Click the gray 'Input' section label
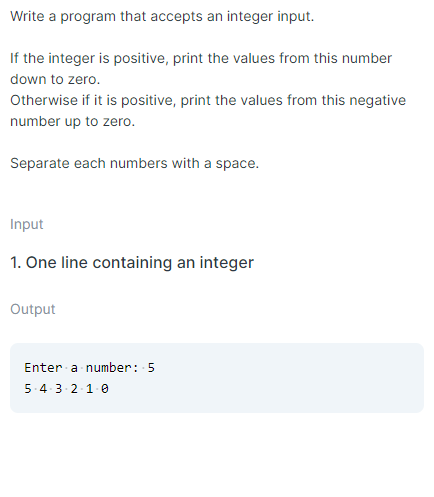The width and height of the screenshot is (434, 497). click(27, 224)
